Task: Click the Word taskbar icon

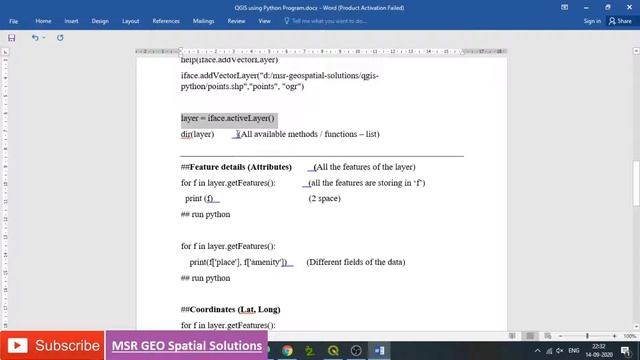Action: pos(379,351)
